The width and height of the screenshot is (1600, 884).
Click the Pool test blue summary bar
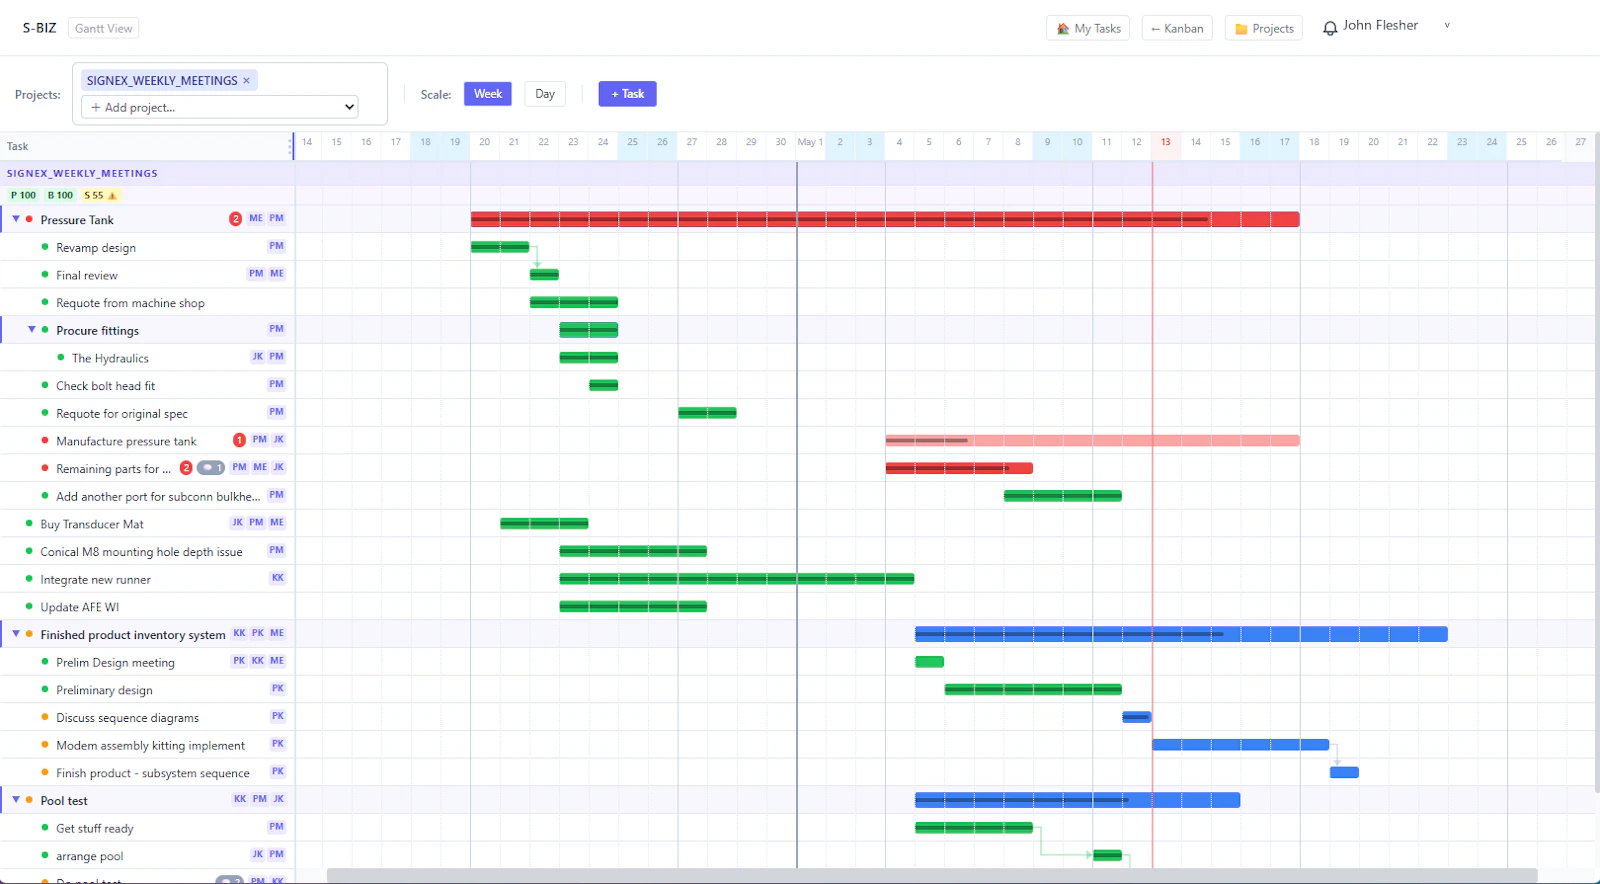pos(1078,800)
